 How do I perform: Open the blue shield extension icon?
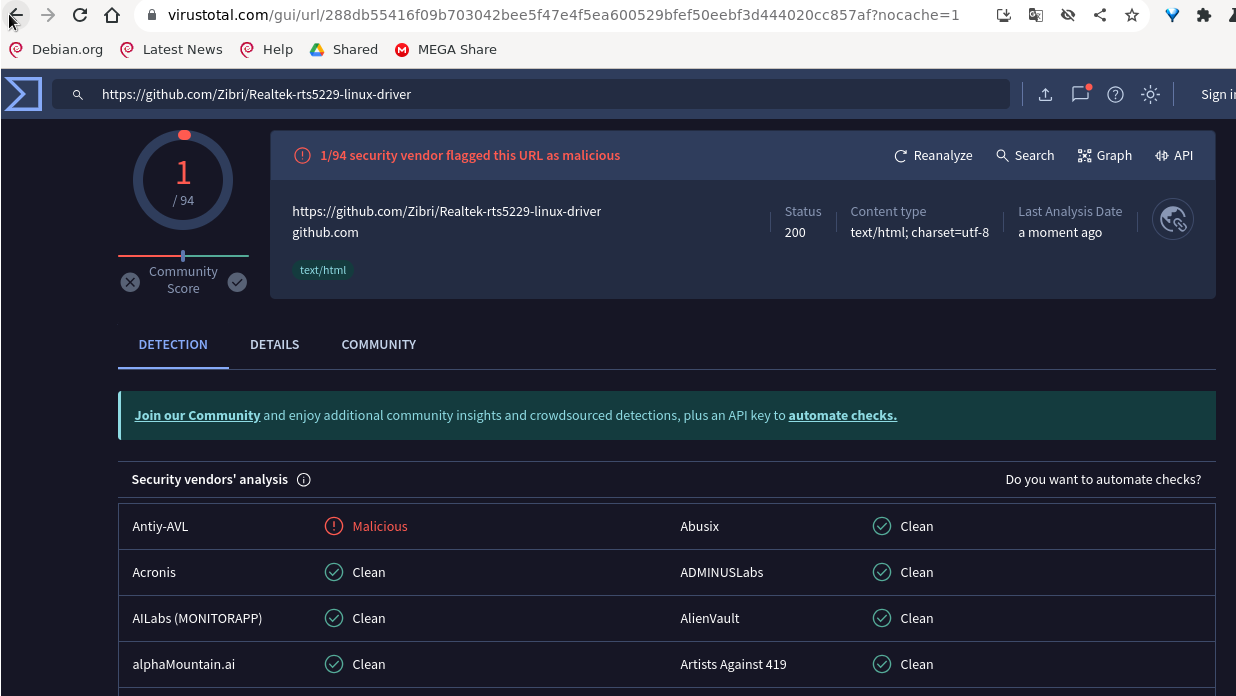(x=1173, y=15)
